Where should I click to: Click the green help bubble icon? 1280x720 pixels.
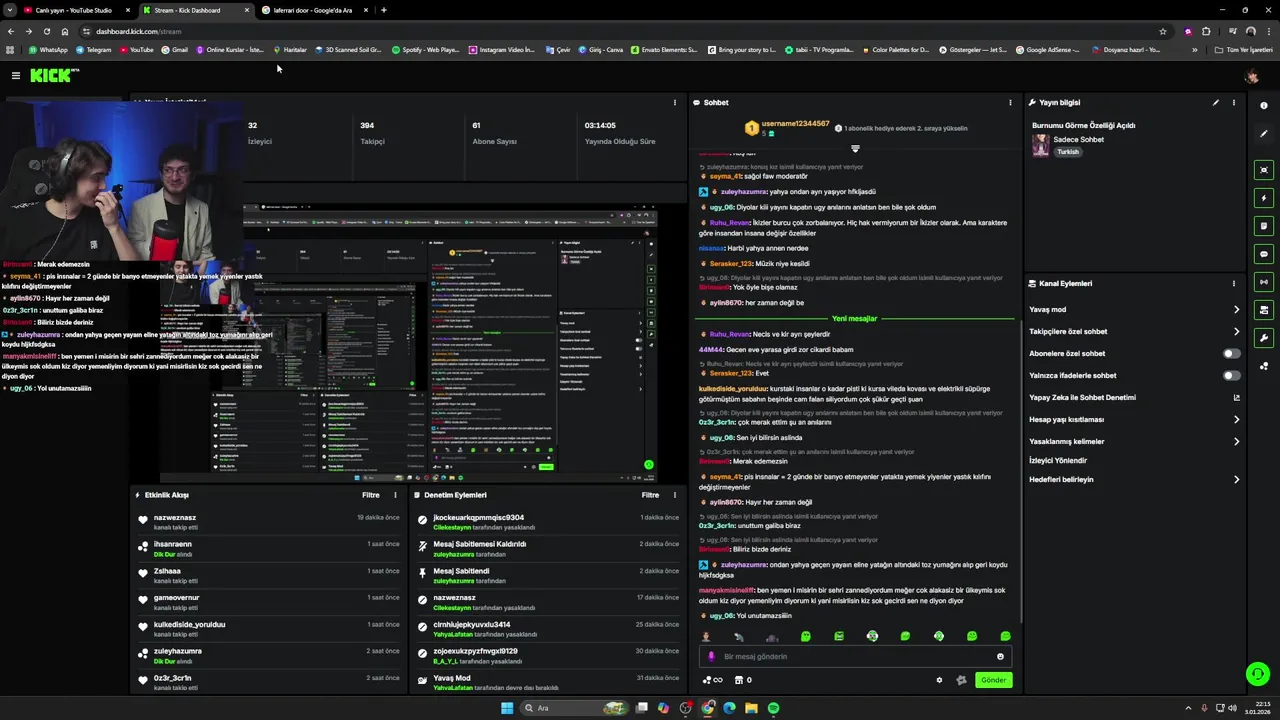[1258, 674]
